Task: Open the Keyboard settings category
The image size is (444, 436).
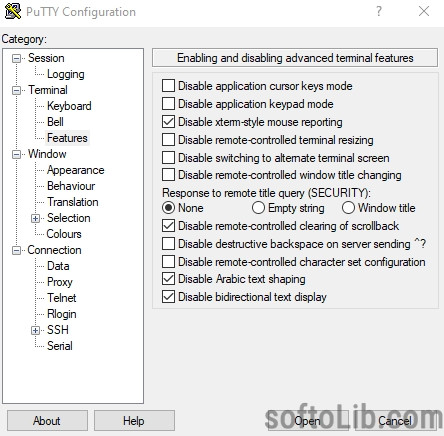Action: [x=69, y=106]
